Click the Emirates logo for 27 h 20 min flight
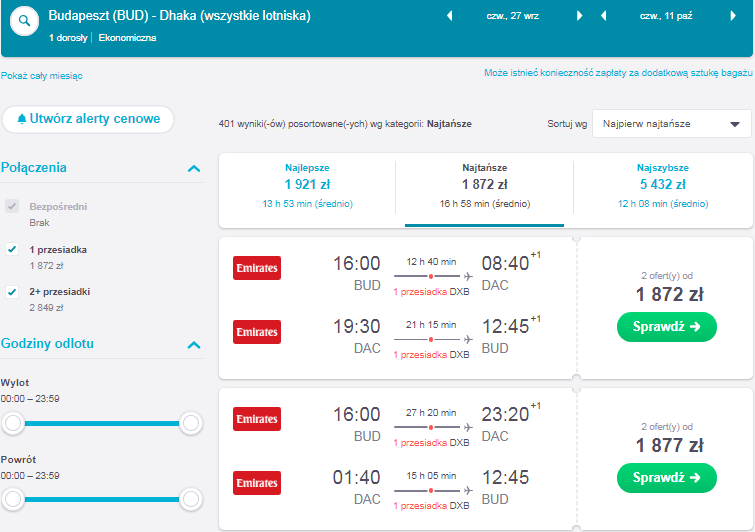755x532 pixels. (x=257, y=419)
